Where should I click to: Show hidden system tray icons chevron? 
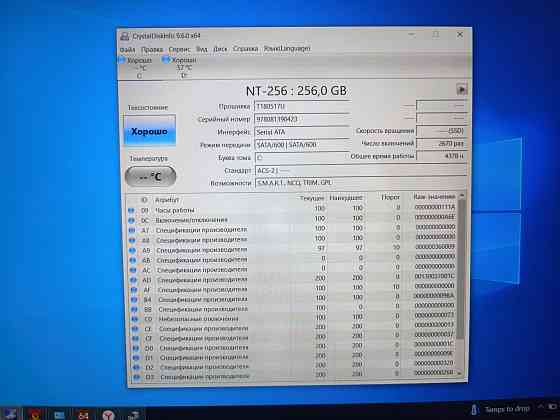[540, 407]
